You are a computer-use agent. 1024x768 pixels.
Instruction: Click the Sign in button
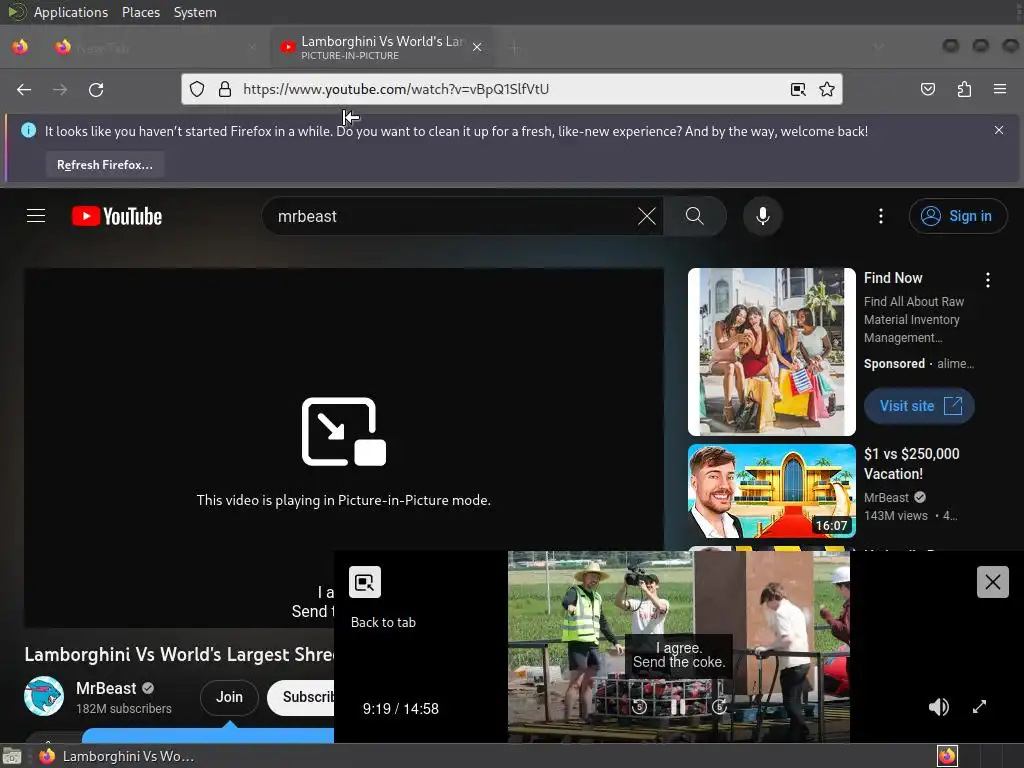[x=957, y=216]
